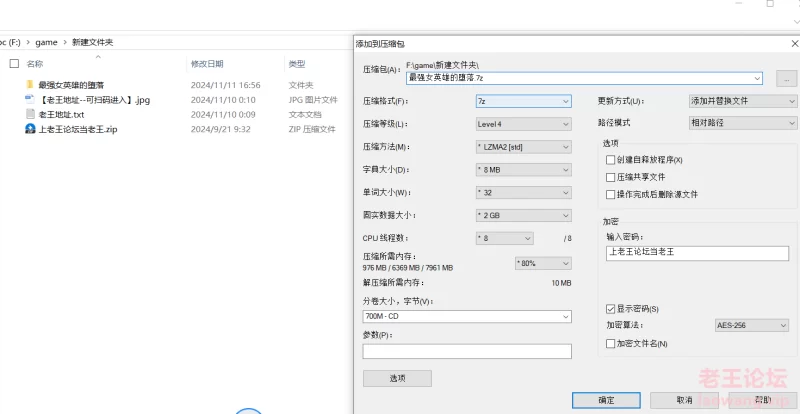Open the 压缩格式 7z dropdown
The height and width of the screenshot is (414, 800).
pos(523,101)
